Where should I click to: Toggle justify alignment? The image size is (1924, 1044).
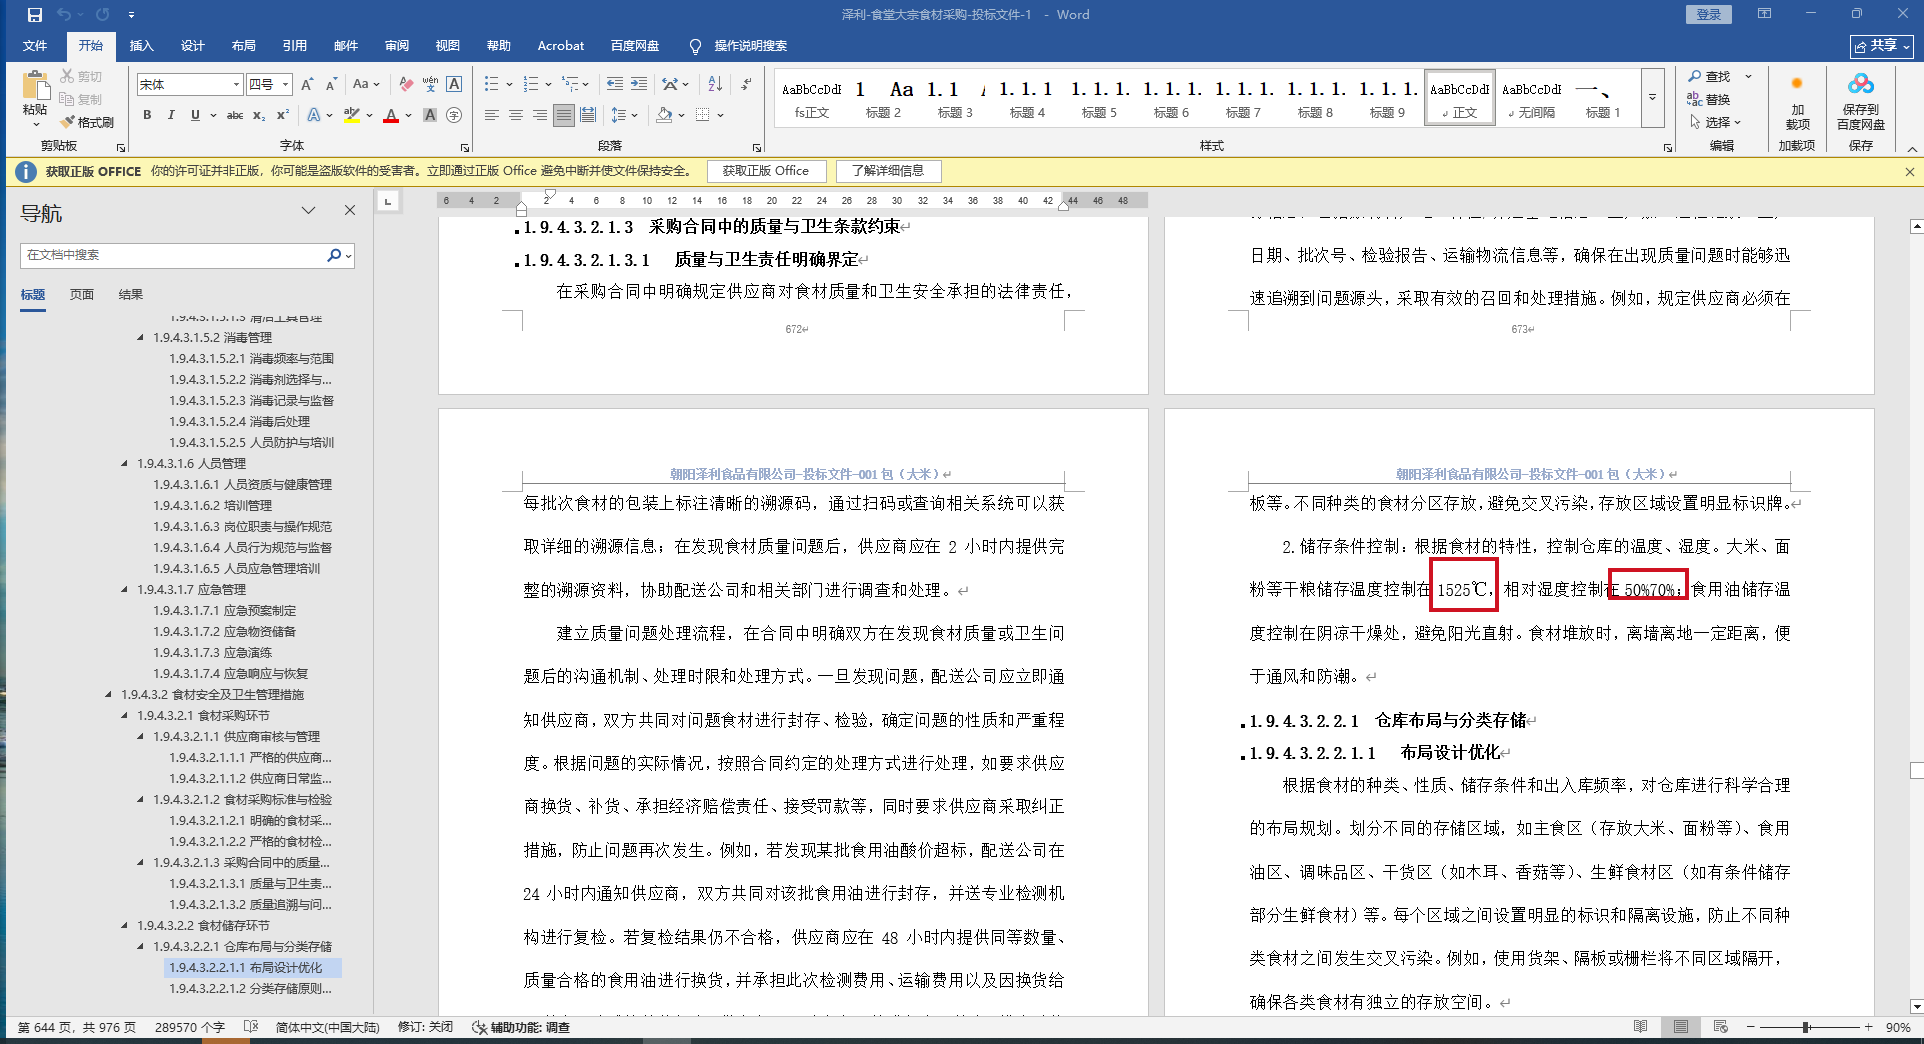pos(564,115)
